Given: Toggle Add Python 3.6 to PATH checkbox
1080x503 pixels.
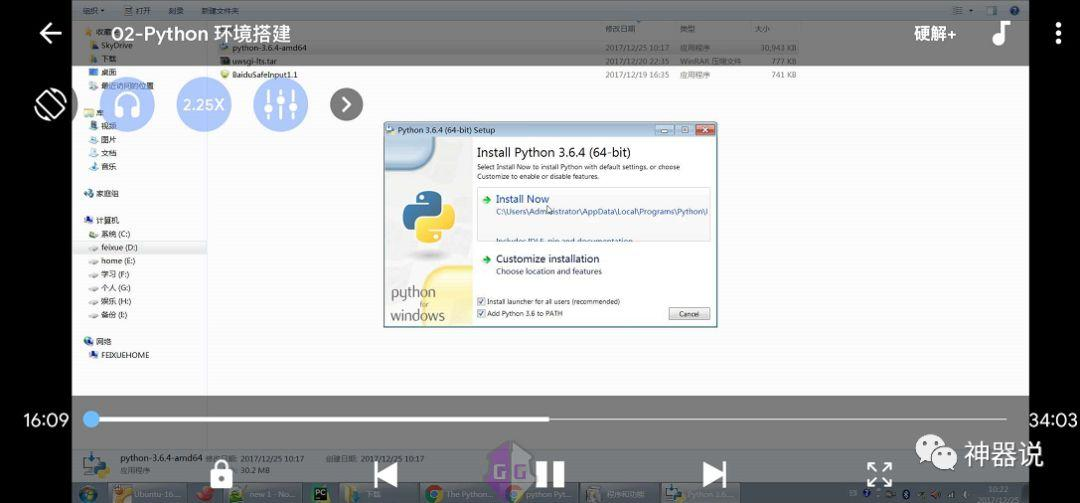Looking at the screenshot, I should click(x=481, y=314).
